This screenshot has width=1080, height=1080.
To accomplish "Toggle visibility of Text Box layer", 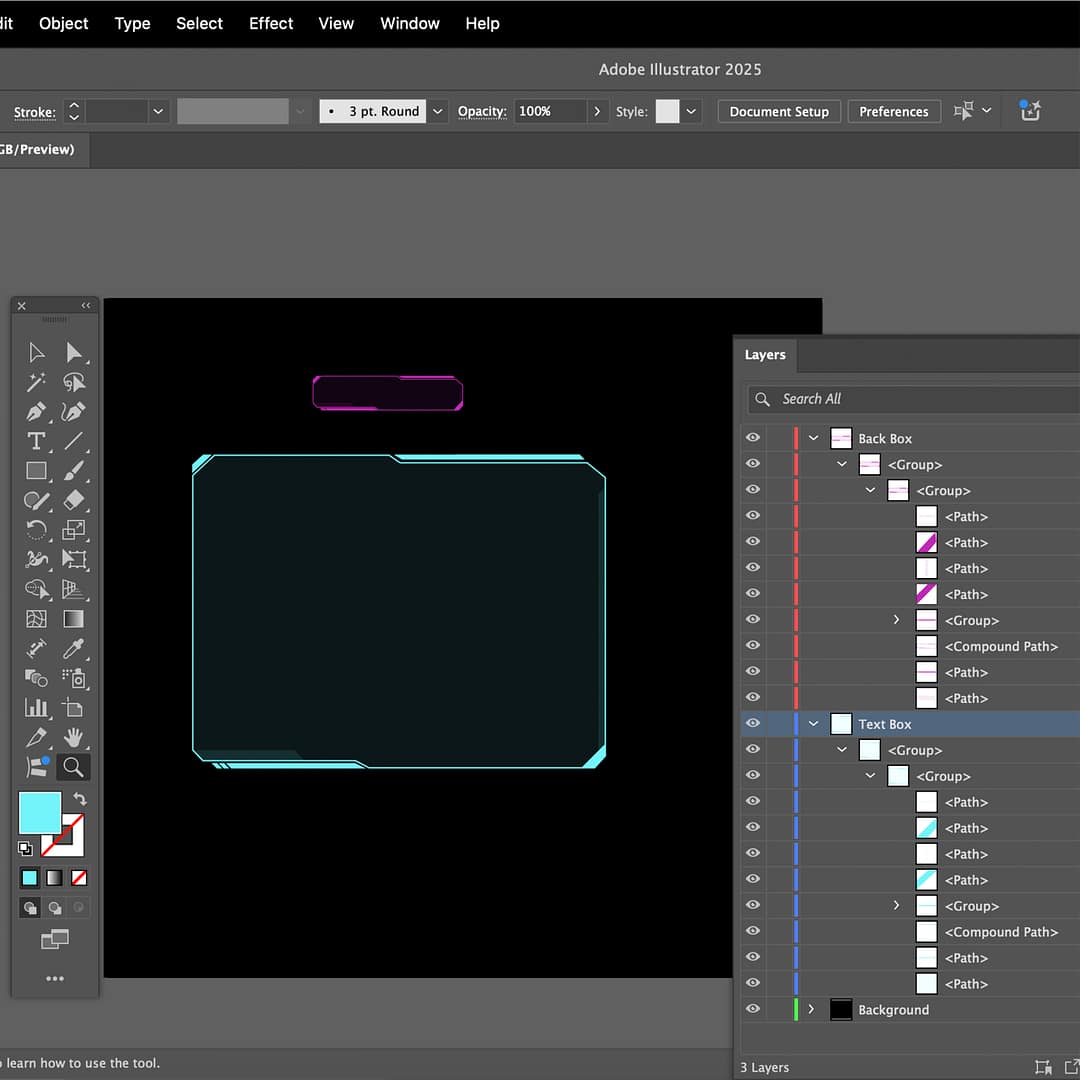I will (x=753, y=724).
